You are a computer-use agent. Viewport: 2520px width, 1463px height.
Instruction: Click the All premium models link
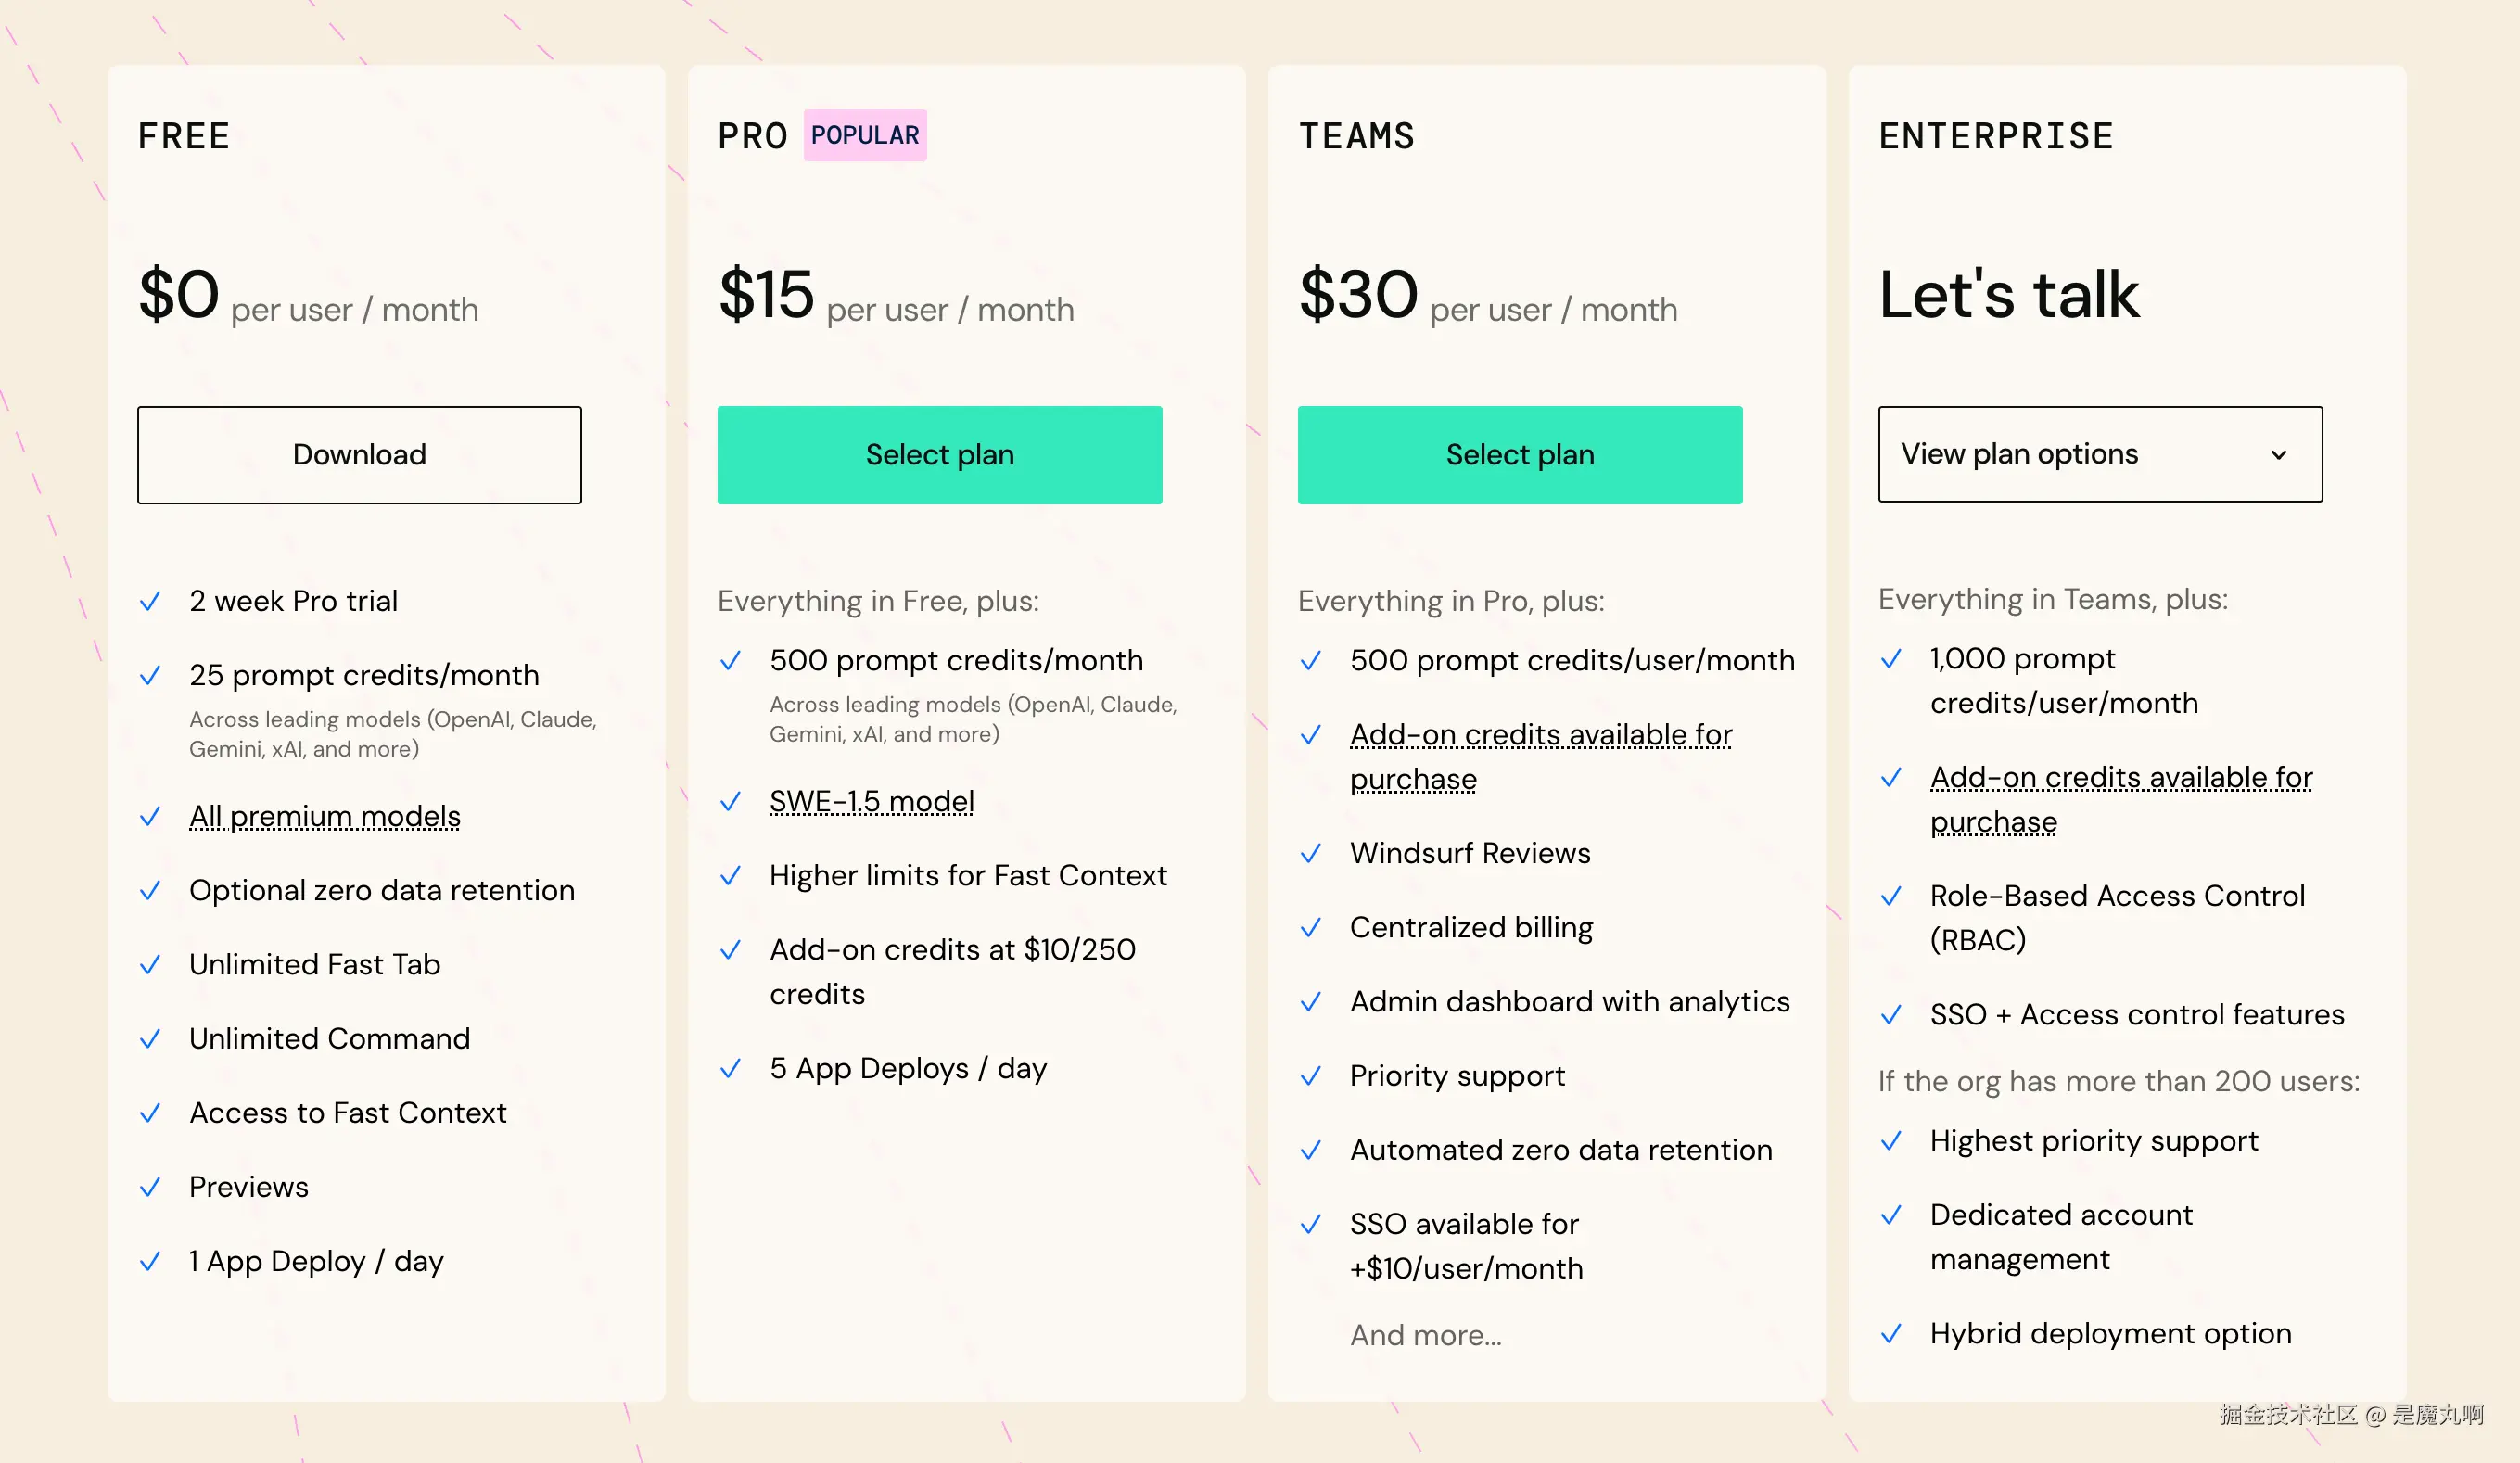click(325, 816)
